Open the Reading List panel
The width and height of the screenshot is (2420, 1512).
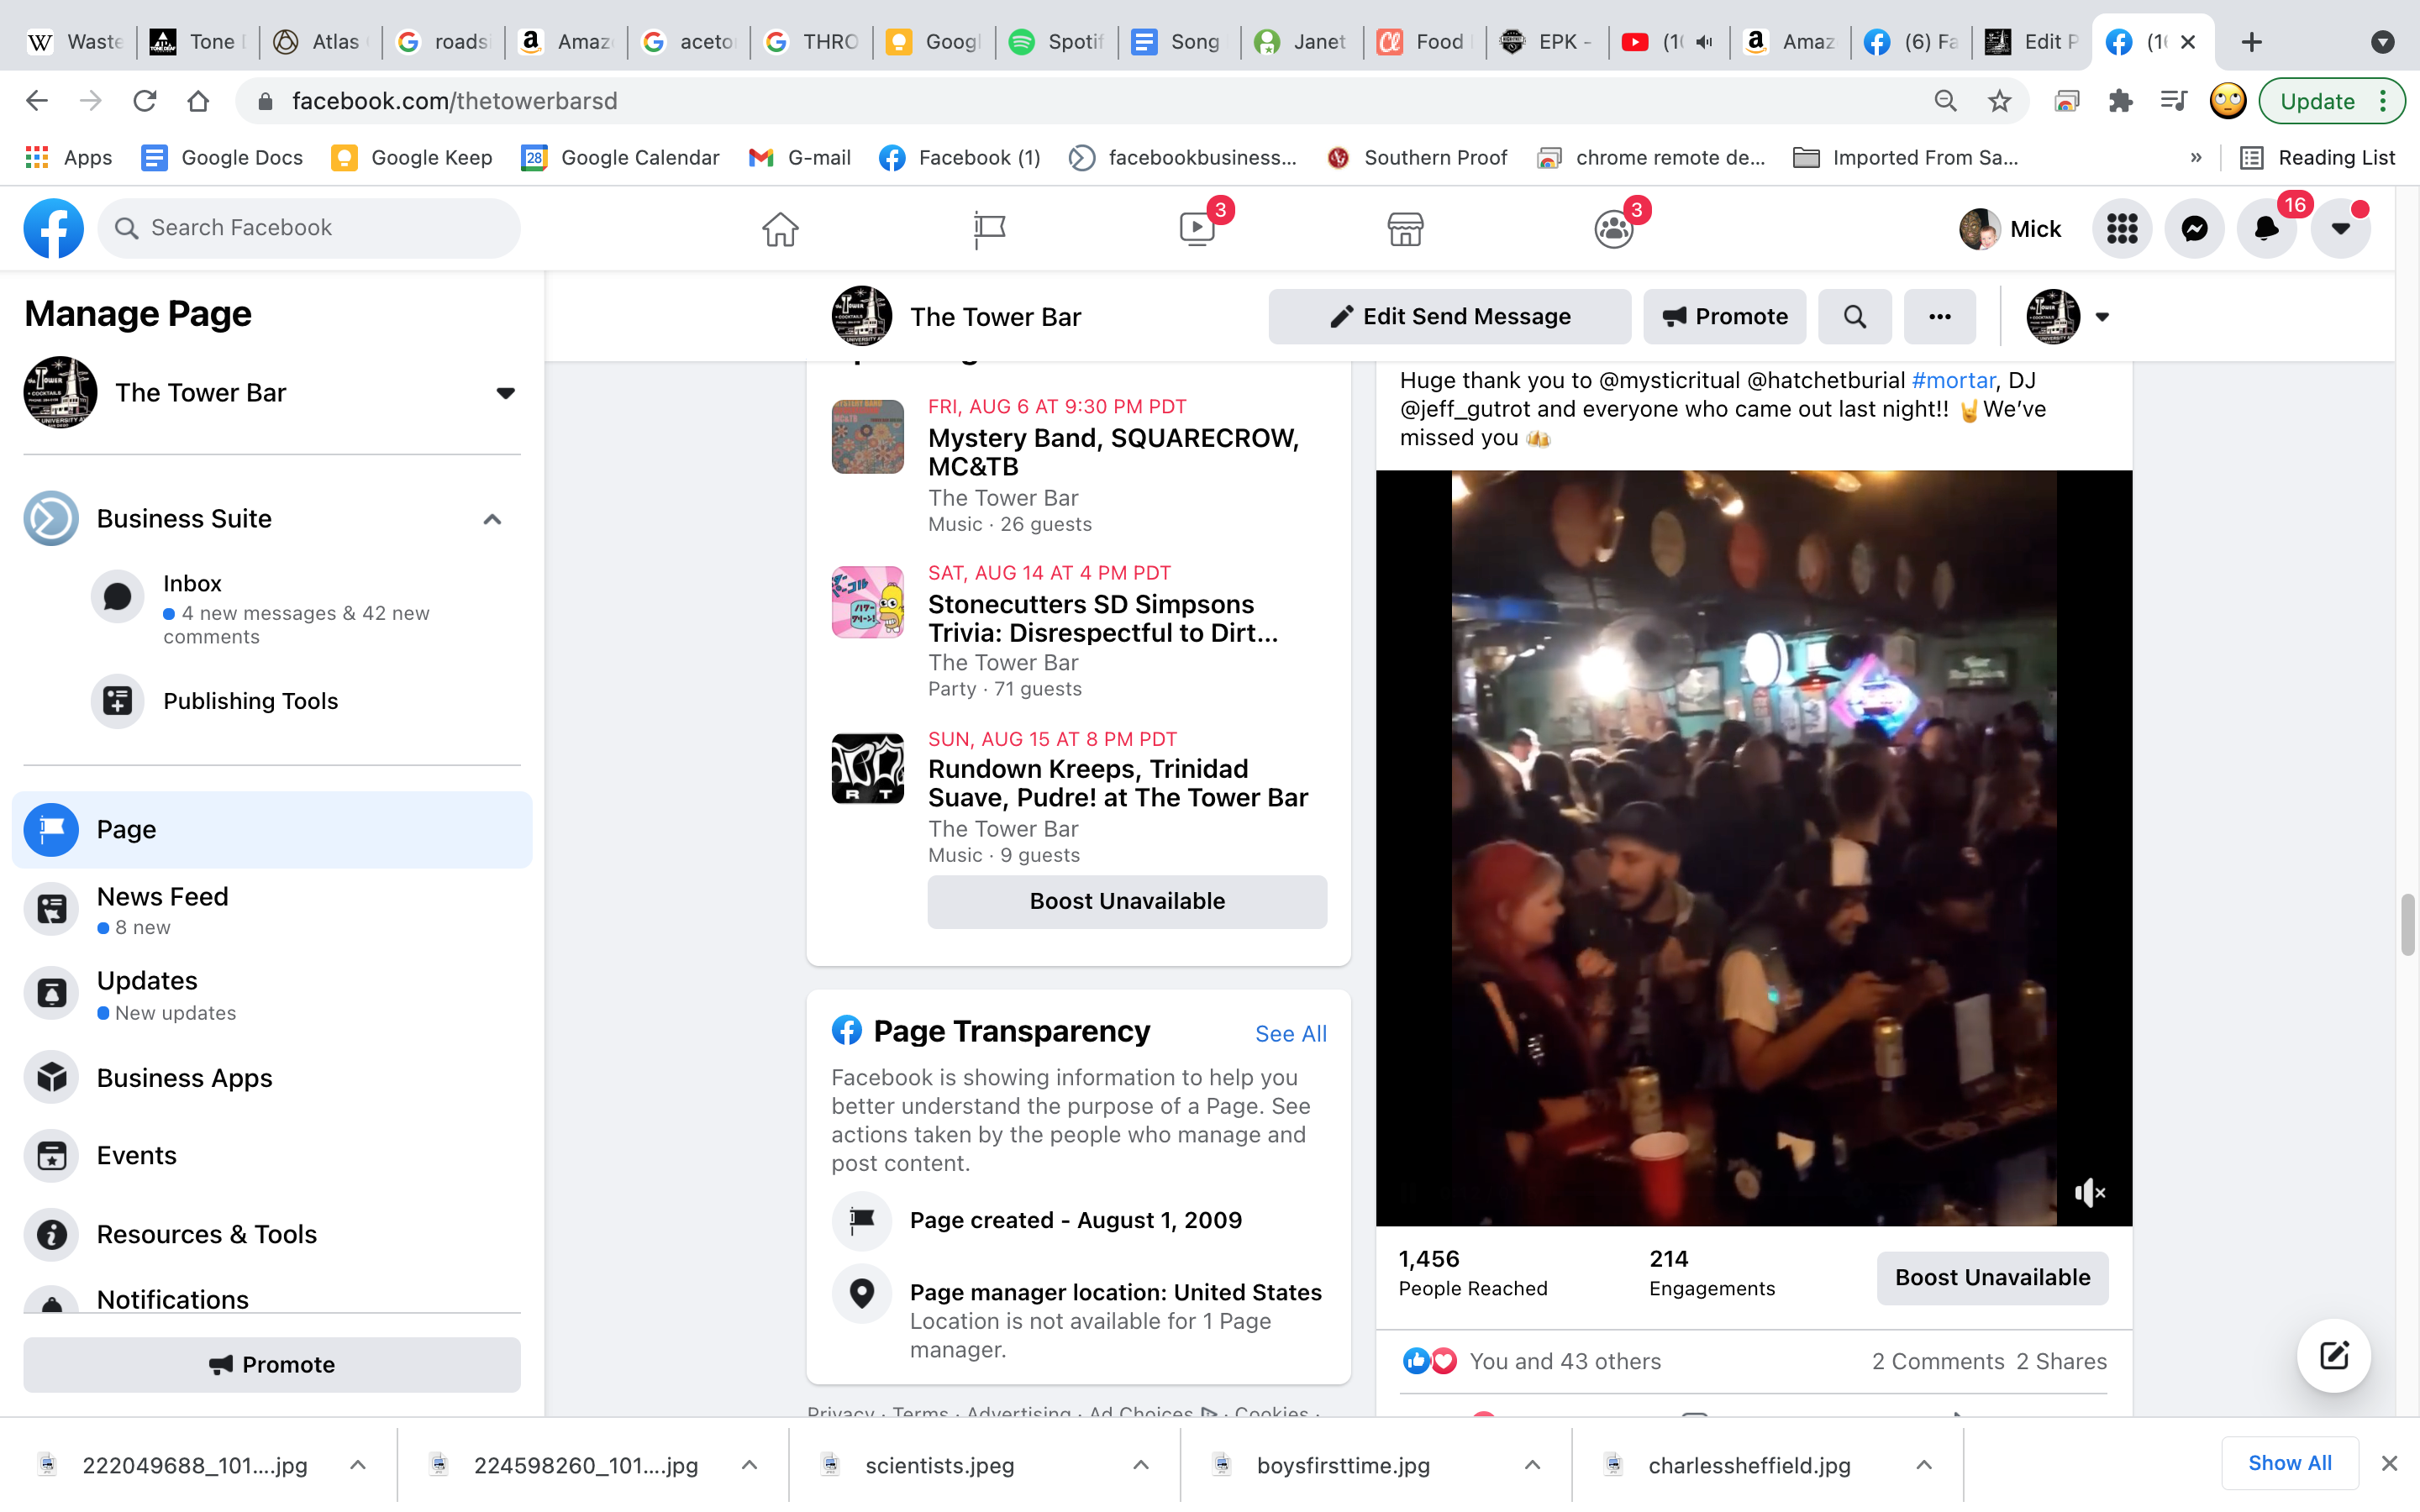pos(2317,158)
